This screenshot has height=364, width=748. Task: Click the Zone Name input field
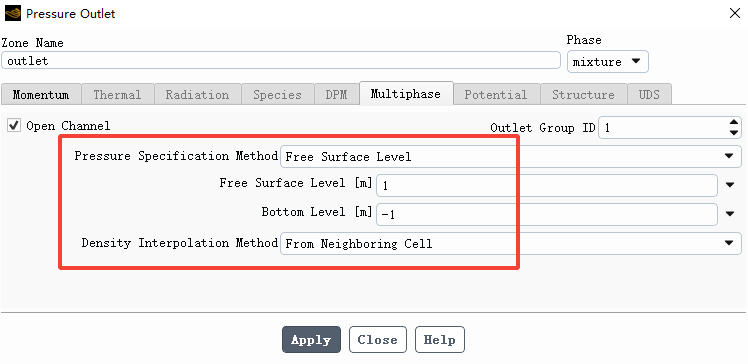(x=280, y=61)
